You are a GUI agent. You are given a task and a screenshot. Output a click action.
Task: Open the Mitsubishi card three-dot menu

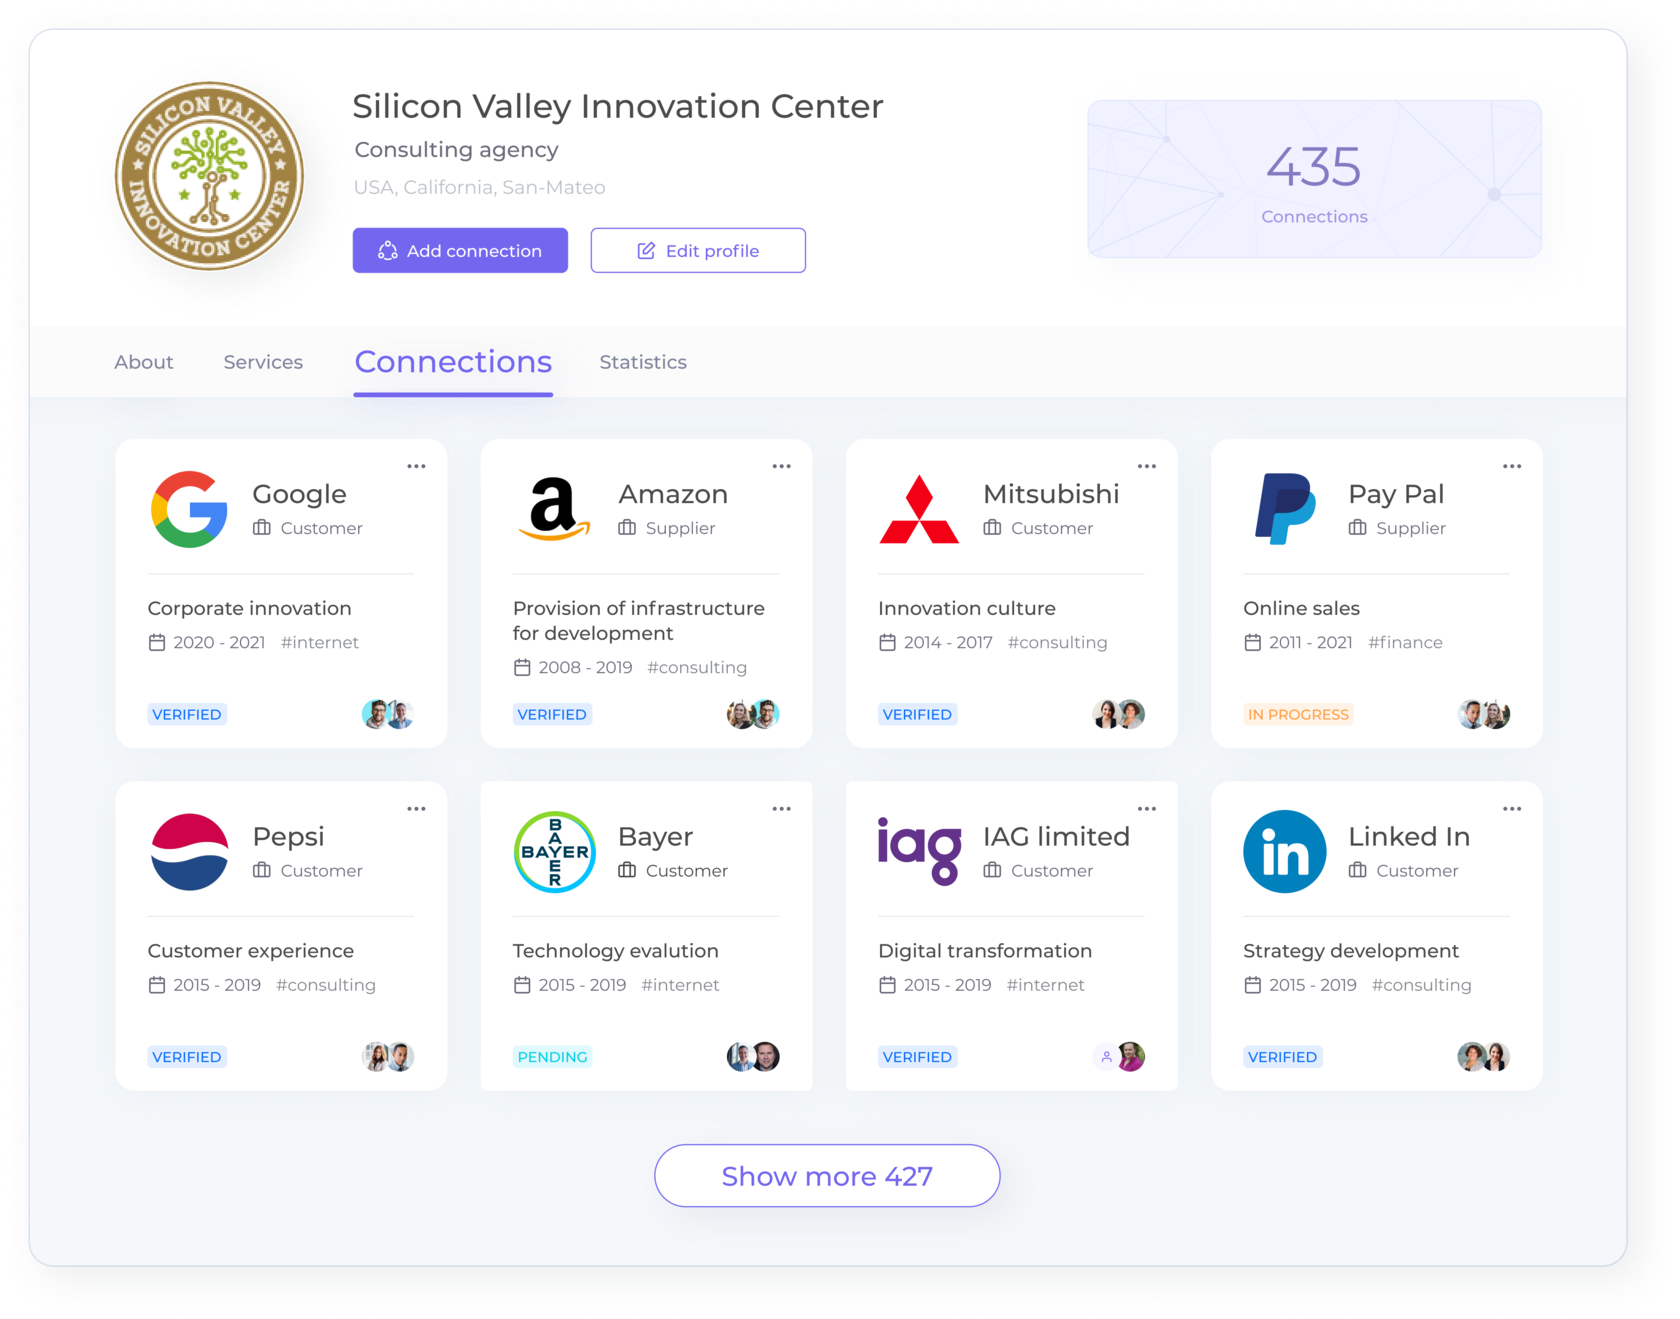(x=1146, y=466)
